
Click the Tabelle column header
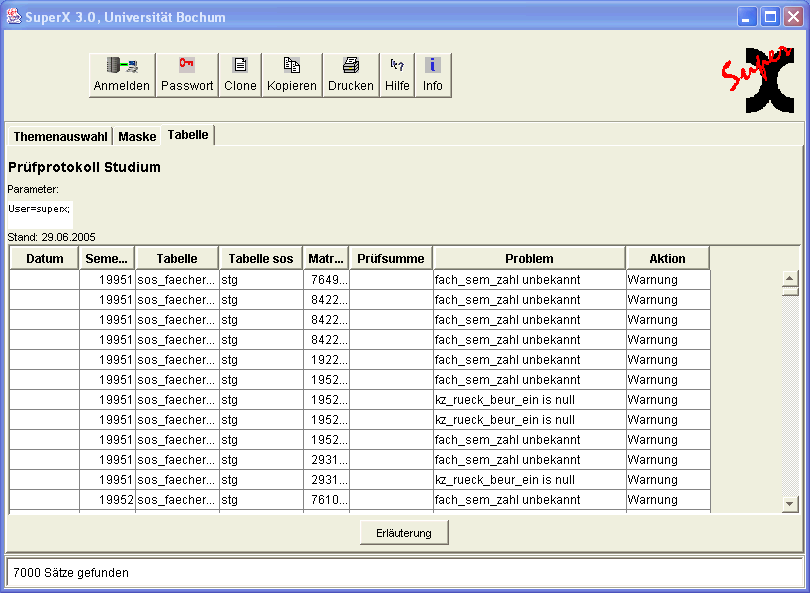[177, 258]
